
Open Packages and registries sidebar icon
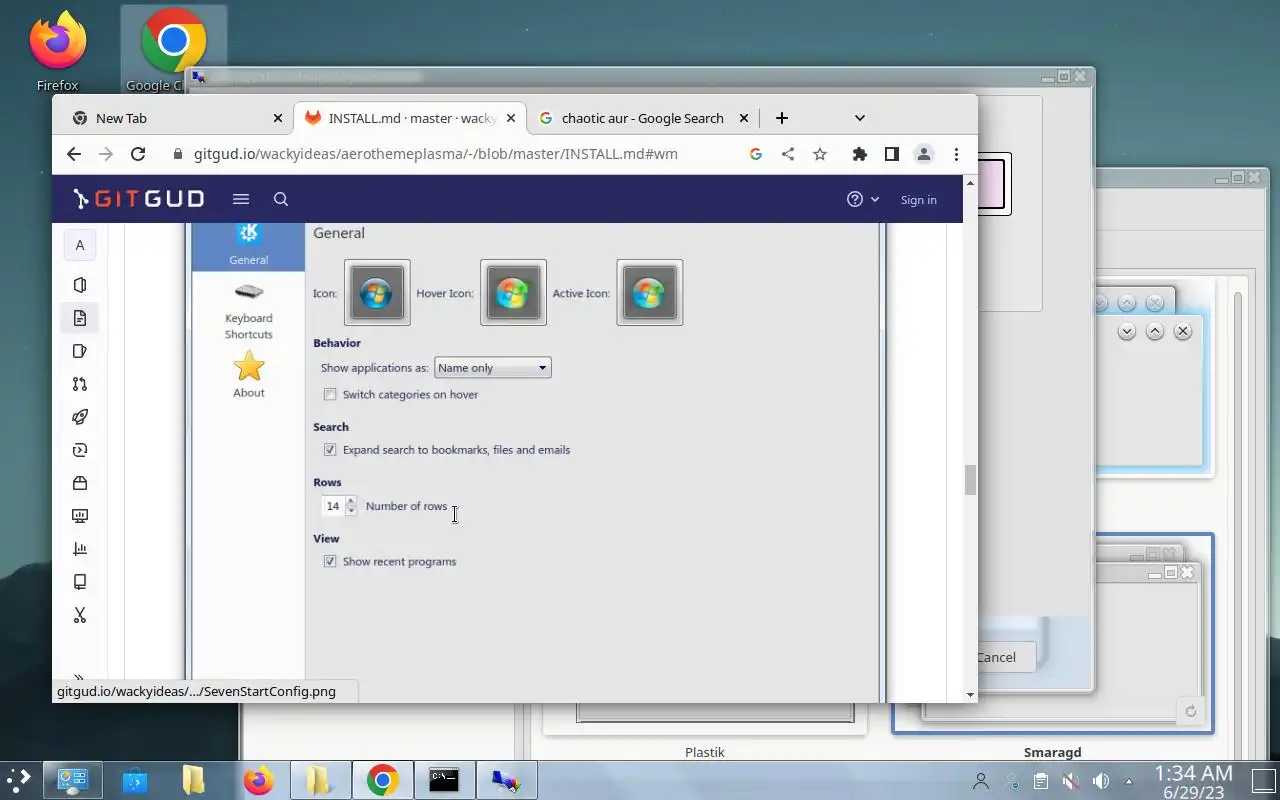[x=80, y=483]
